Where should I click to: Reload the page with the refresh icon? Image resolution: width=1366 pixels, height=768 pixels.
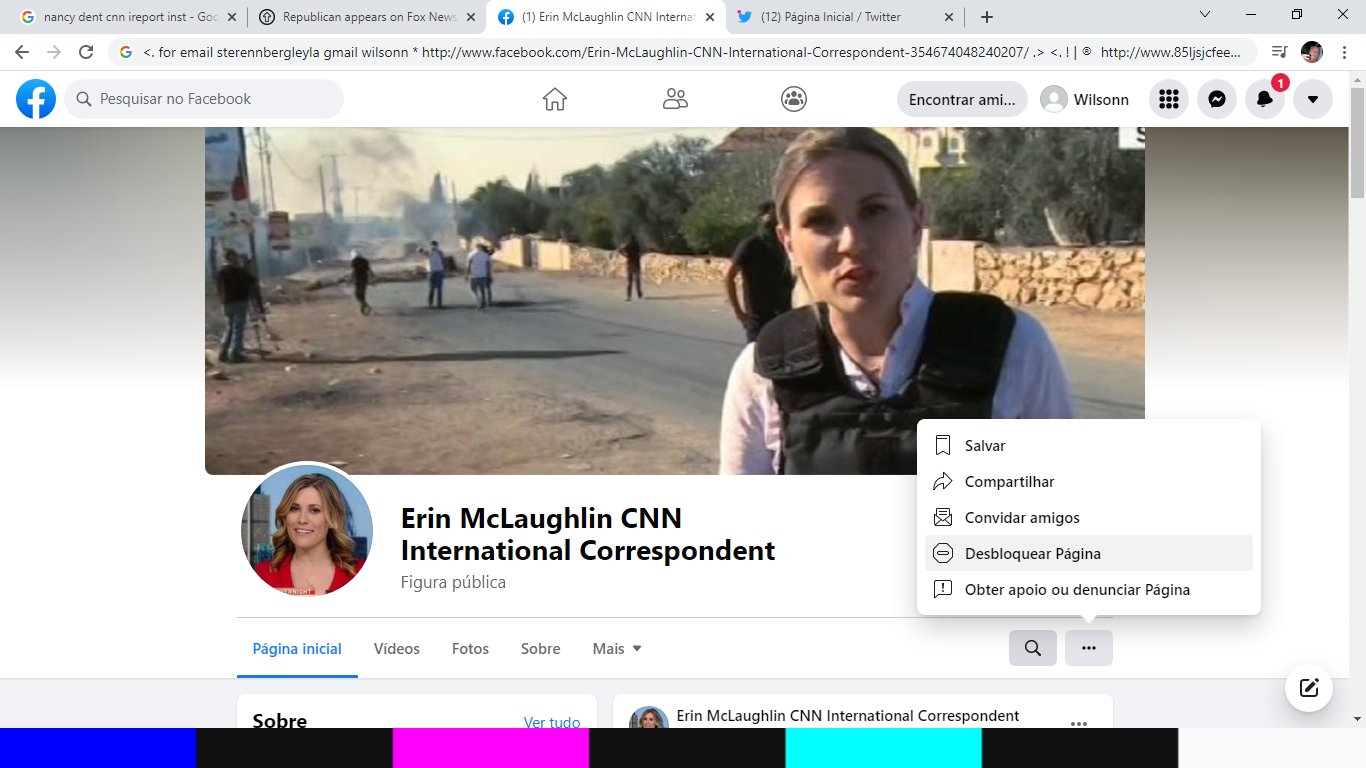[86, 52]
